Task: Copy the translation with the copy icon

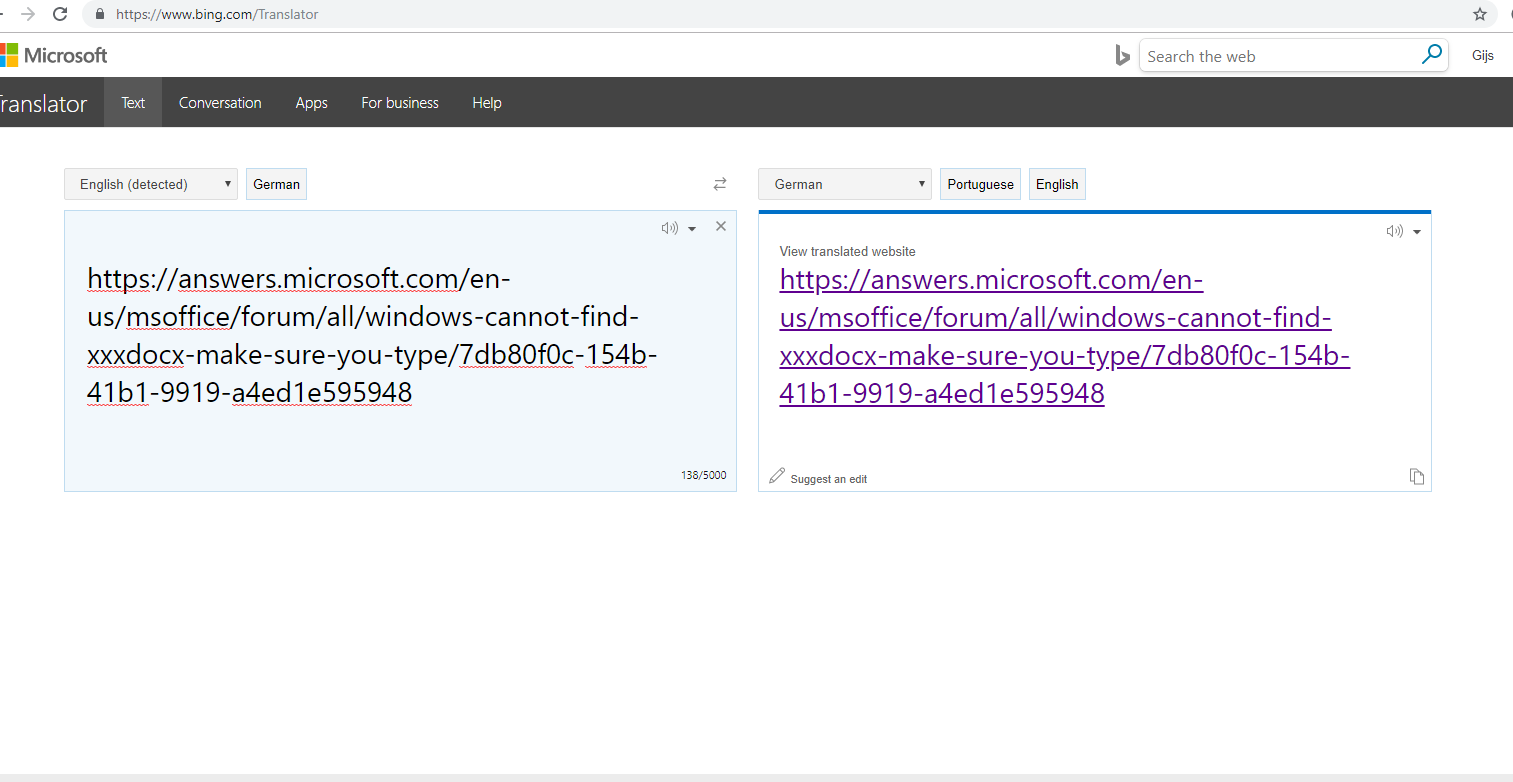Action: [x=1417, y=476]
